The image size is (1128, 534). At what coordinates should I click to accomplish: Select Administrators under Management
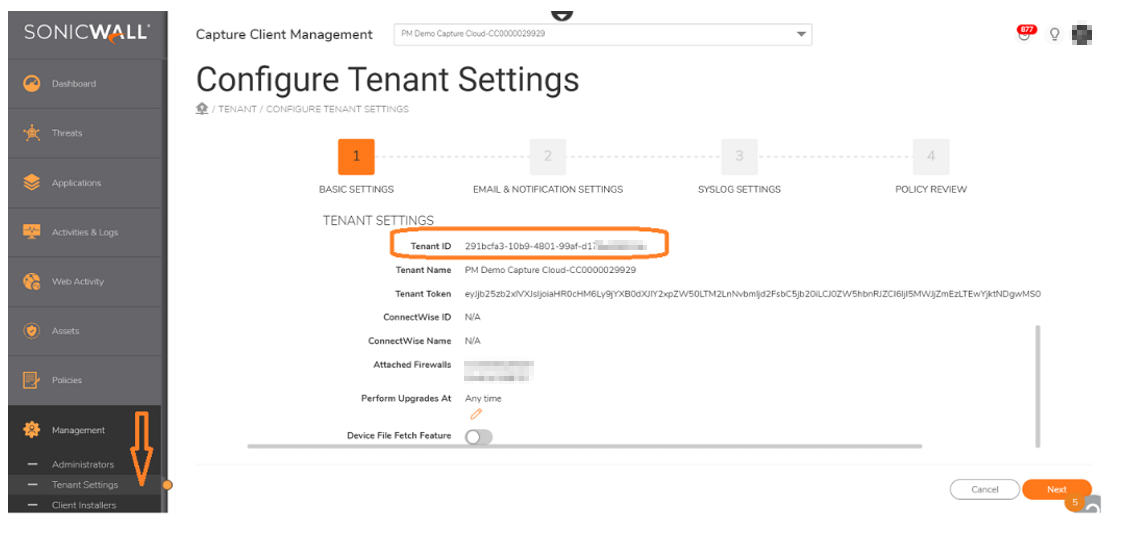click(83, 464)
